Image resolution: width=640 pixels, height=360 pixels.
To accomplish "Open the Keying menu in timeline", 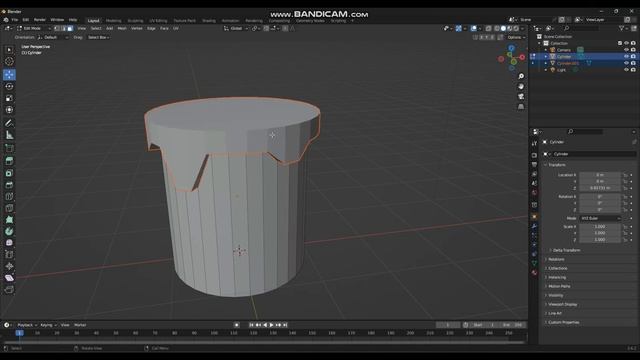I will pos(48,325).
